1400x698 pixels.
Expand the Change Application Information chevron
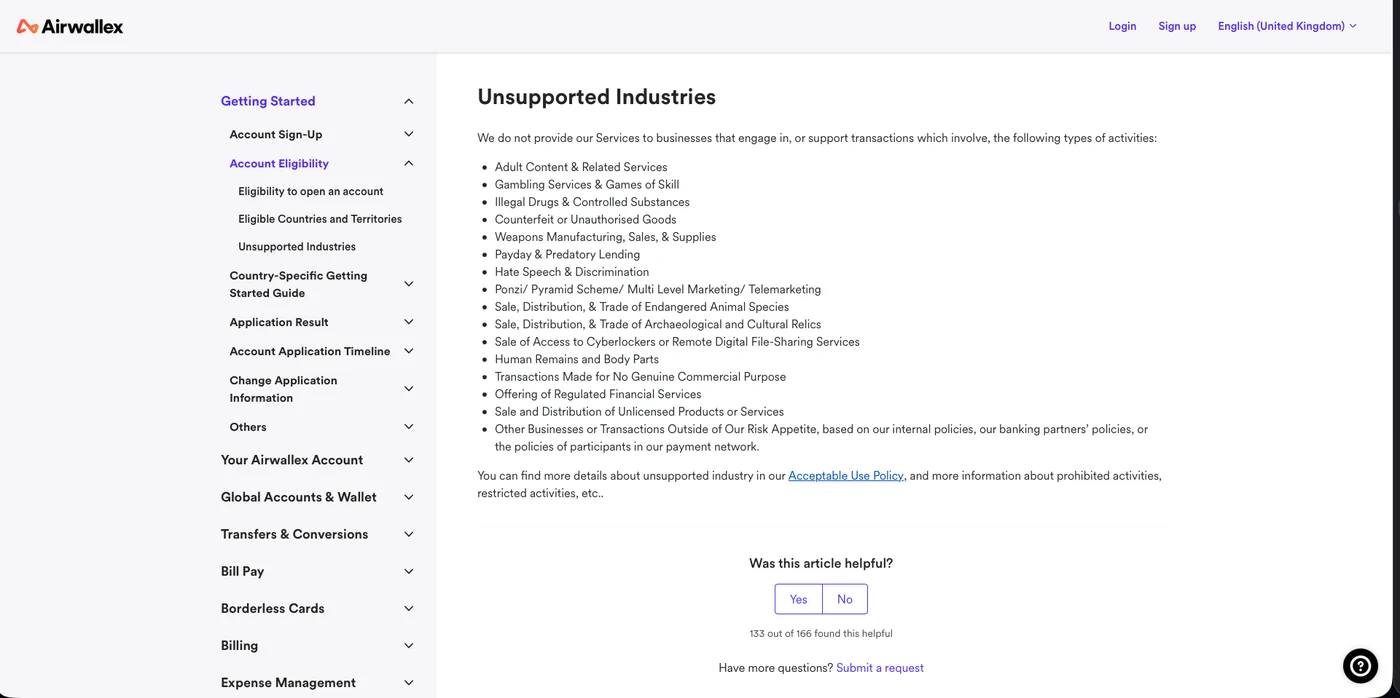pos(409,389)
